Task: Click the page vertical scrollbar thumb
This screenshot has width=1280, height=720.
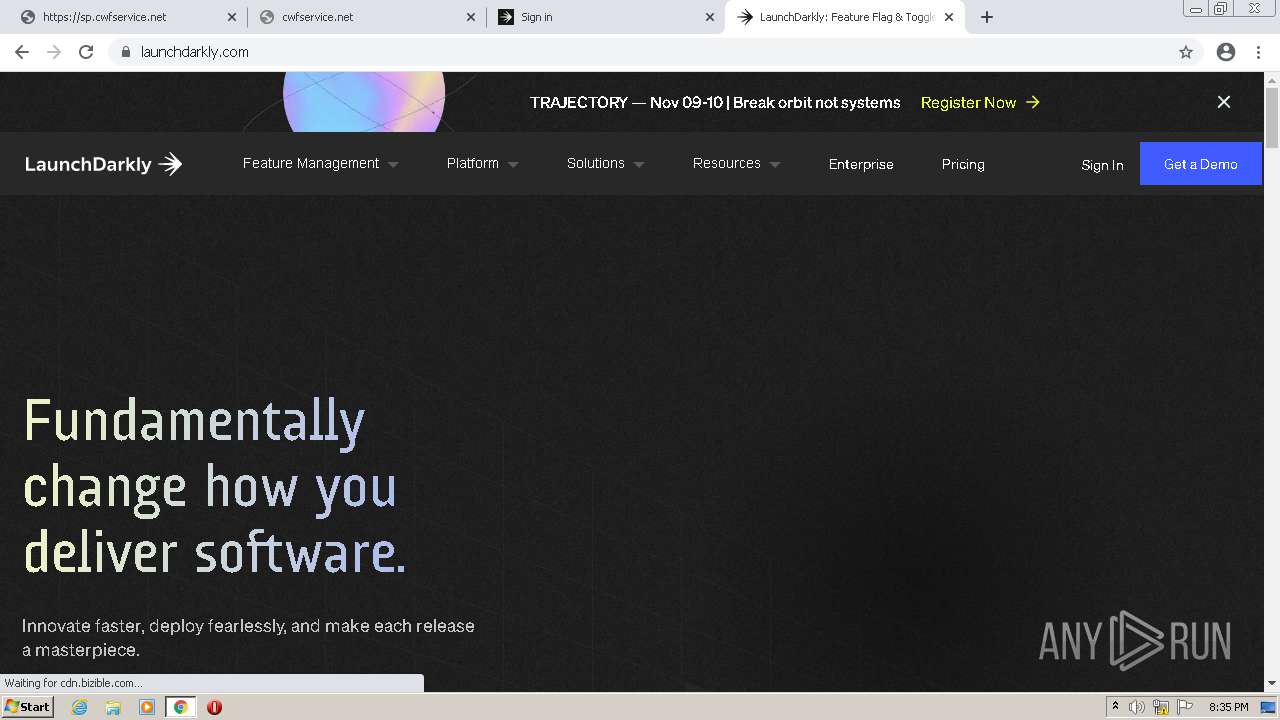Action: 1272,118
